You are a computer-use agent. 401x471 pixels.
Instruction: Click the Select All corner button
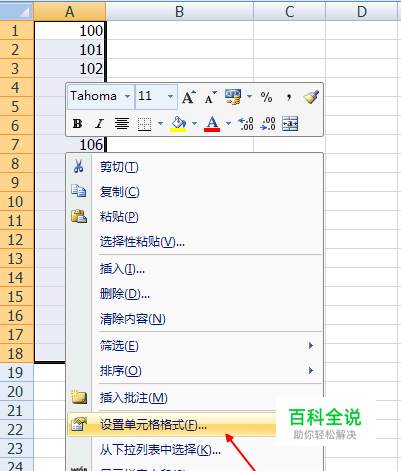pos(17,12)
